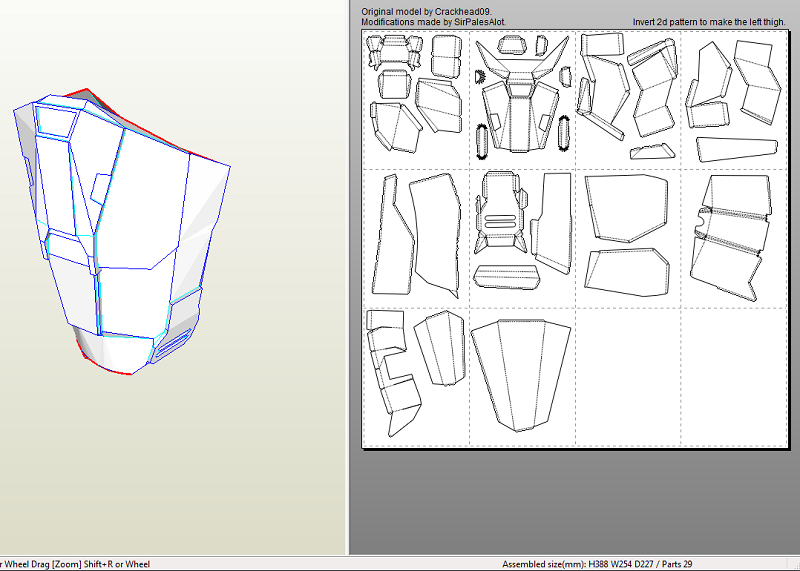Select the upper hexagonal panel on the seventh page
Screen dimensions: 800x571
(x=627, y=207)
